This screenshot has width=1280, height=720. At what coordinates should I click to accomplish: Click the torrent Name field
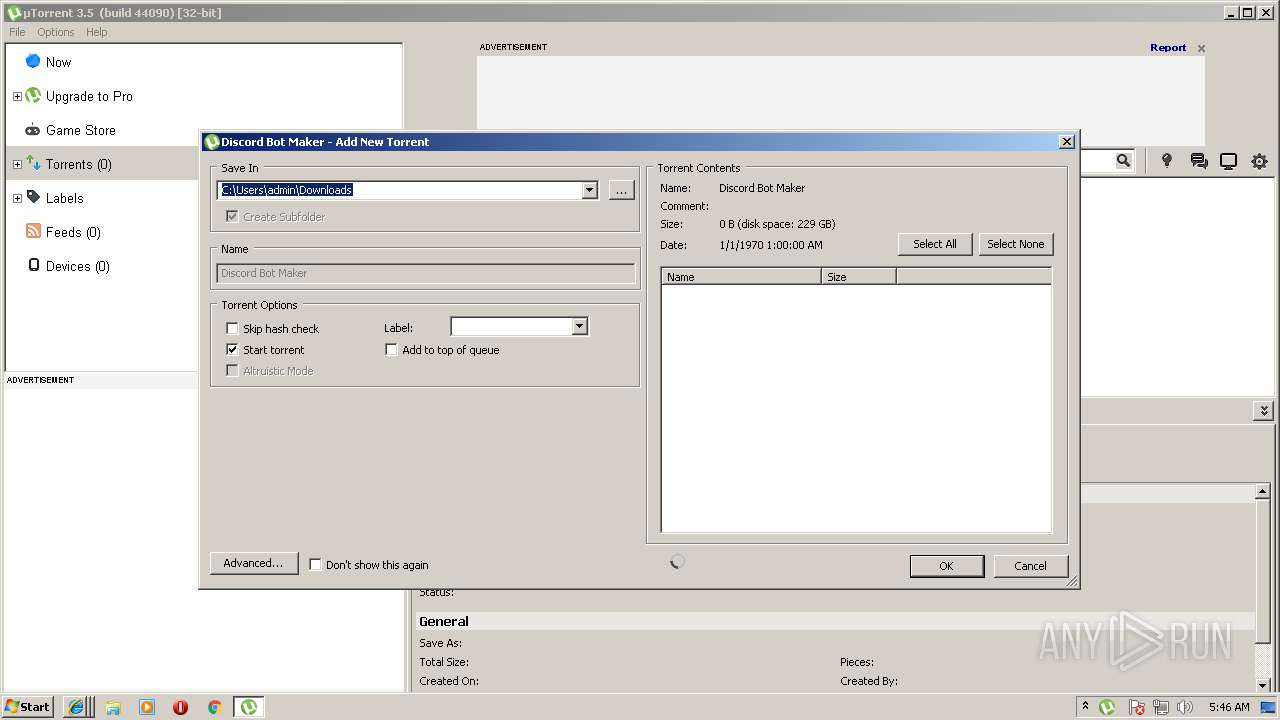tap(426, 273)
